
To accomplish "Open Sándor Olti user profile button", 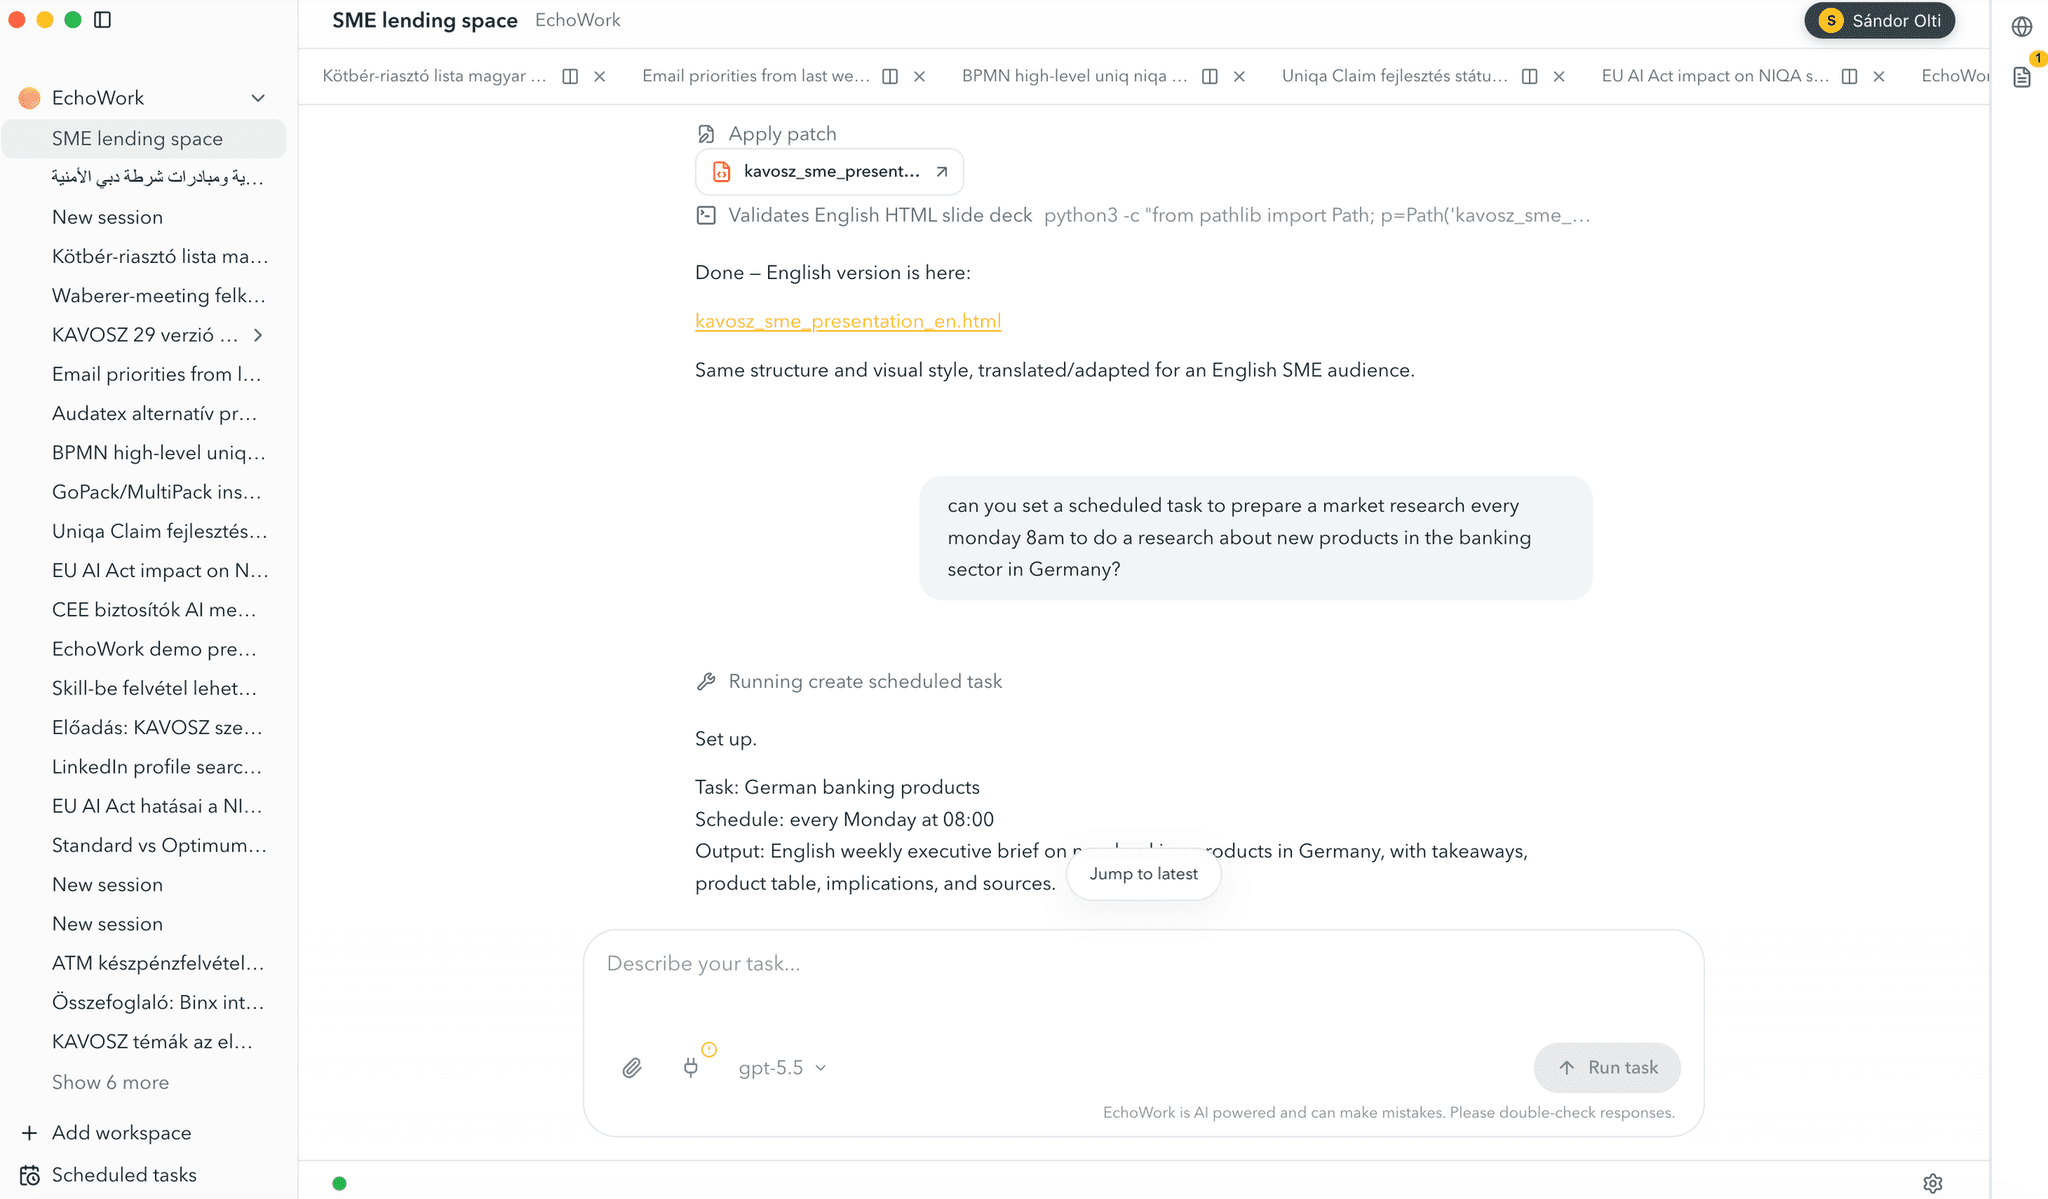I will 1879,21.
